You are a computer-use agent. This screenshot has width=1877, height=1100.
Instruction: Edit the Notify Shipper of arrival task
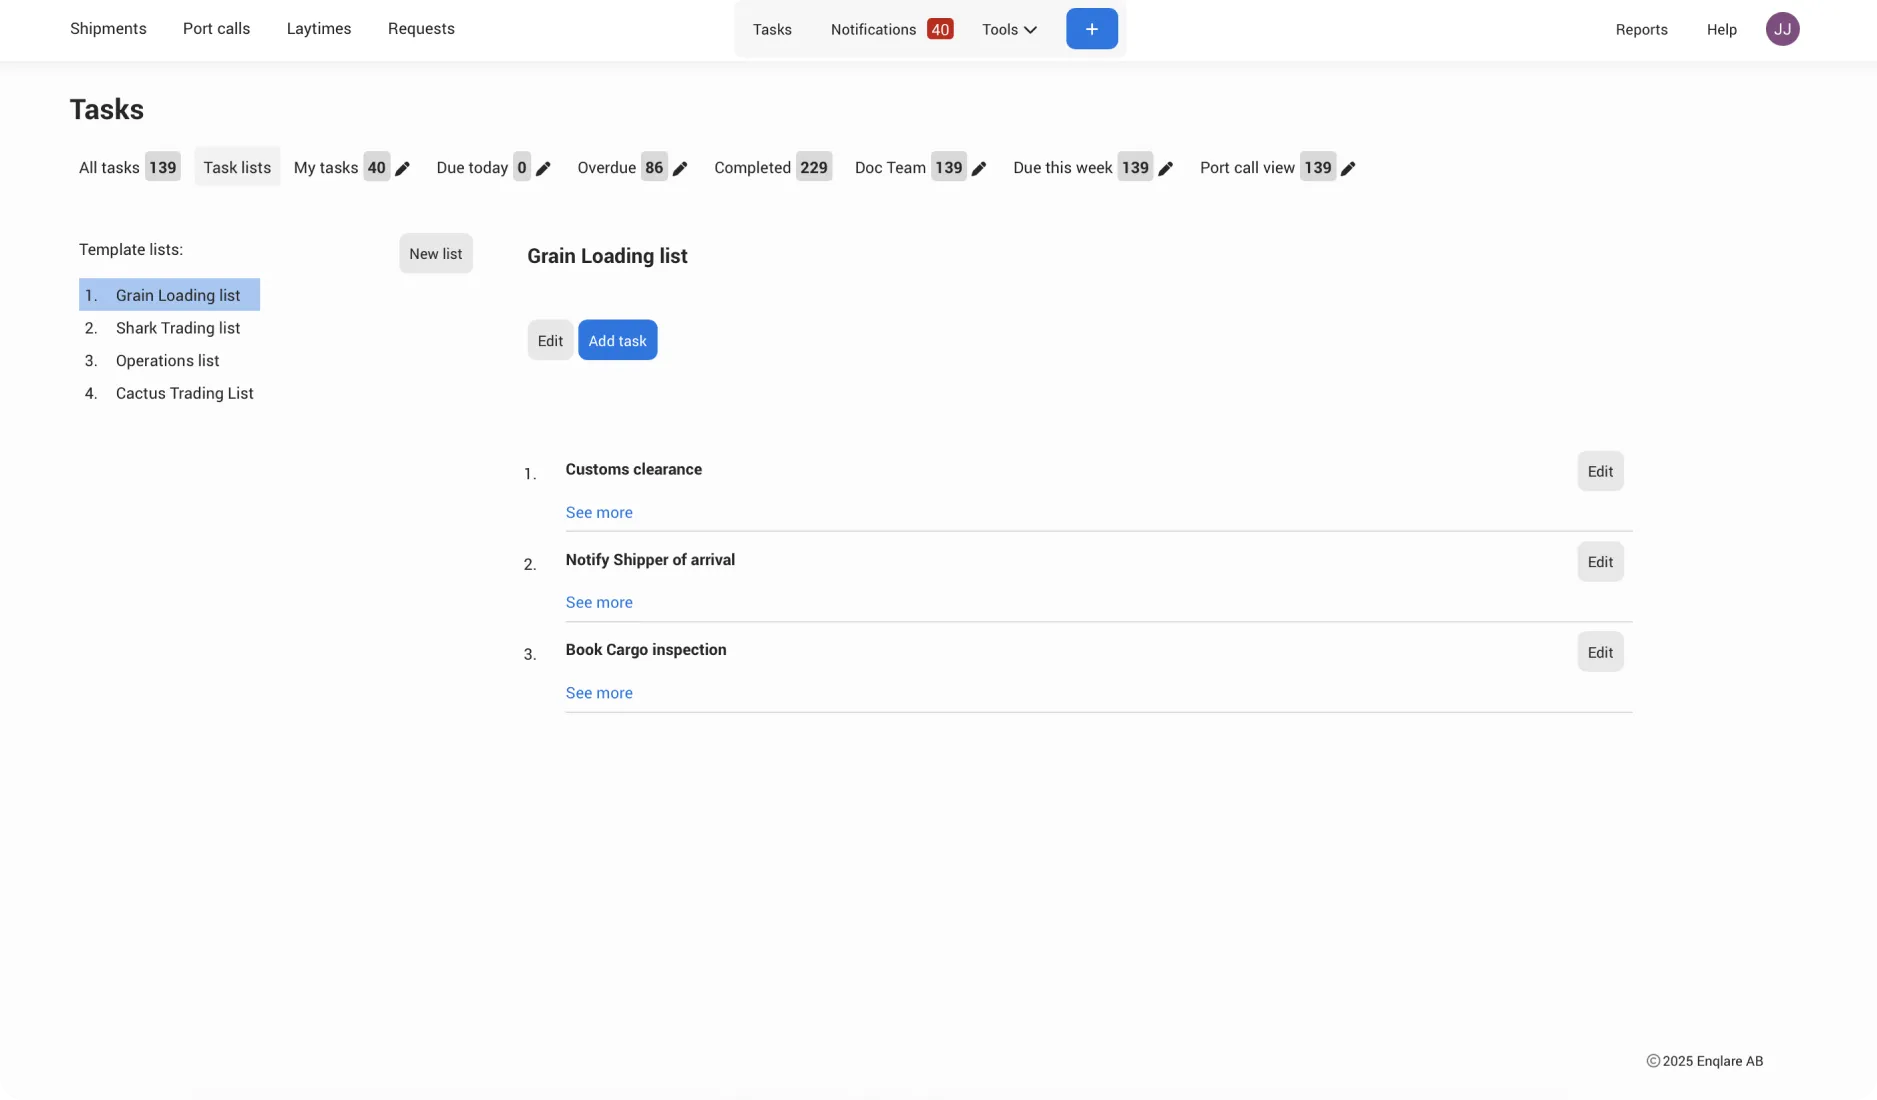pyautogui.click(x=1600, y=562)
